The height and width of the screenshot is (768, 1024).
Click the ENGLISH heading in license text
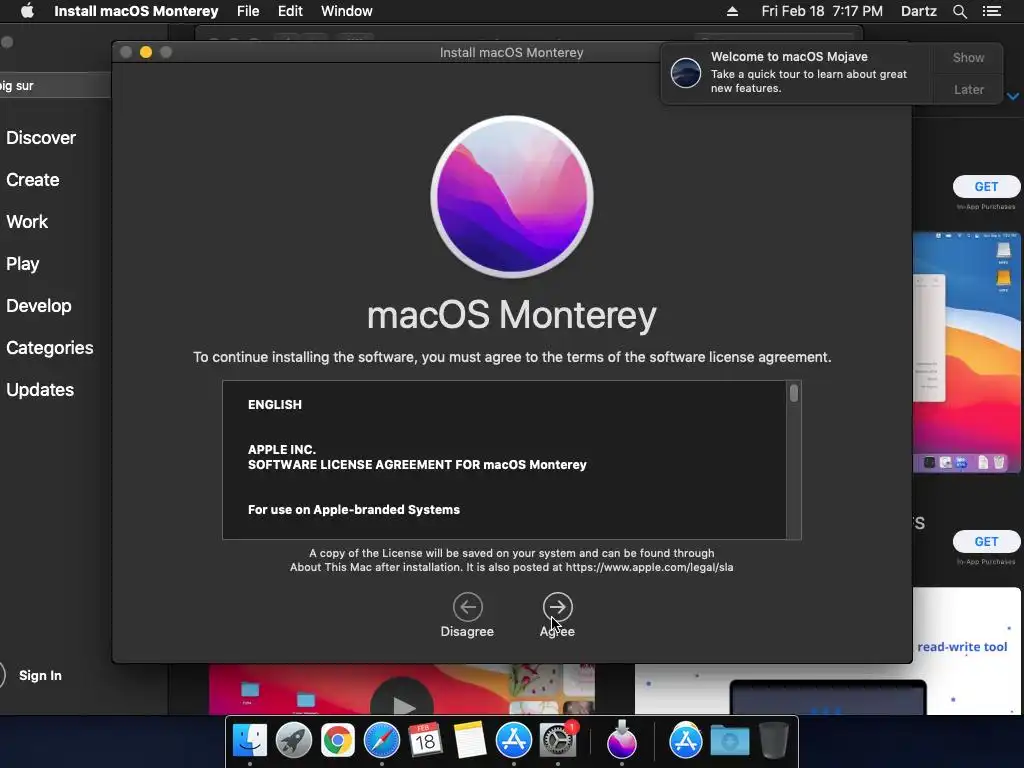[x=275, y=405]
